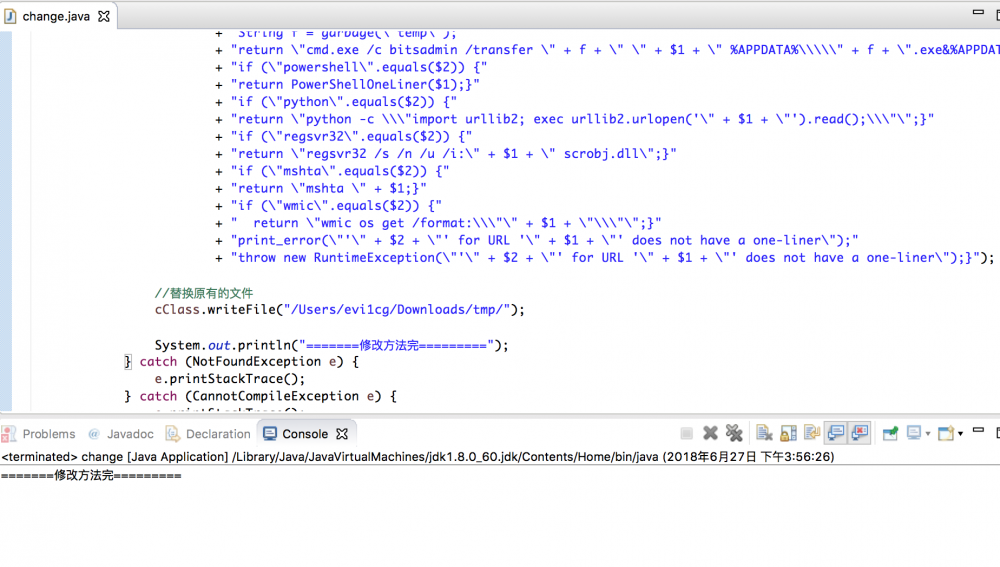This screenshot has height=567, width=1000.
Task: Toggle show console on standard error change
Action: [860, 434]
